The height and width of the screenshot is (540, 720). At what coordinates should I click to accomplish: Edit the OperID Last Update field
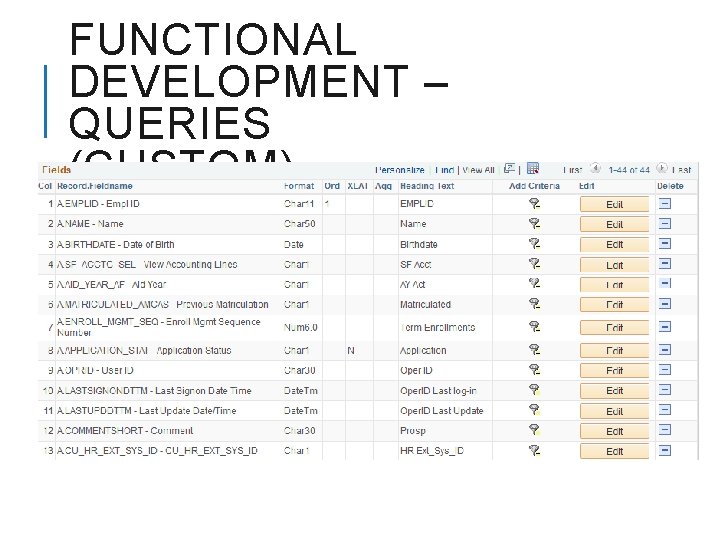pyautogui.click(x=614, y=411)
